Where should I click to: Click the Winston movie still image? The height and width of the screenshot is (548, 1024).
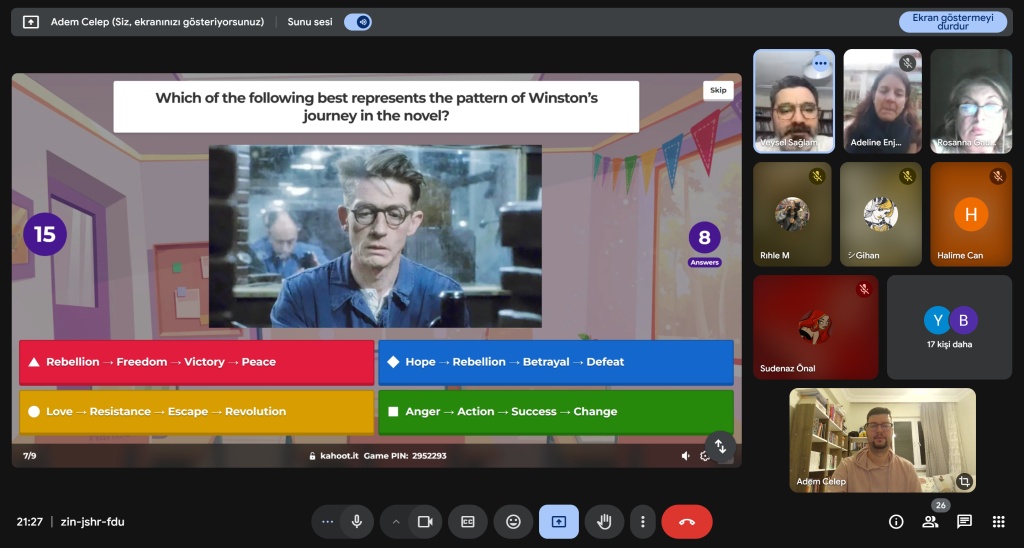(375, 236)
